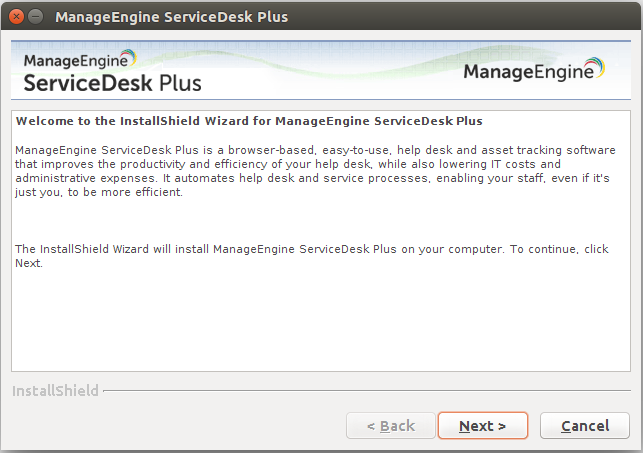
Task: Click the 'ServiceDesk Plus' product name logo
Action: (x=112, y=81)
